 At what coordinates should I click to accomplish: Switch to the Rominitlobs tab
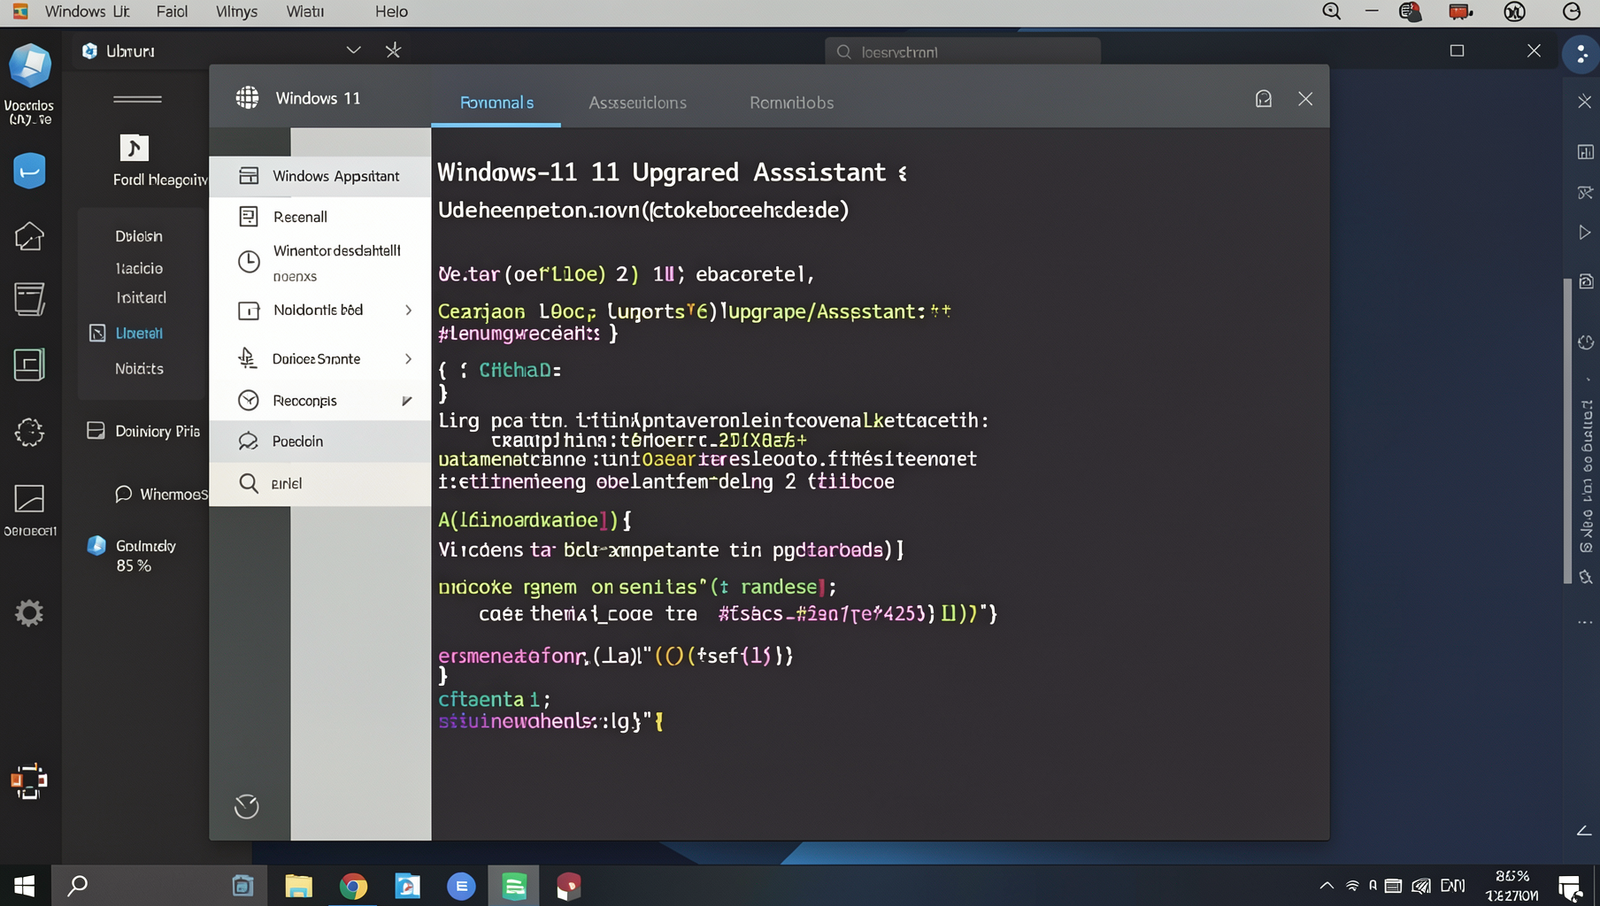(791, 102)
